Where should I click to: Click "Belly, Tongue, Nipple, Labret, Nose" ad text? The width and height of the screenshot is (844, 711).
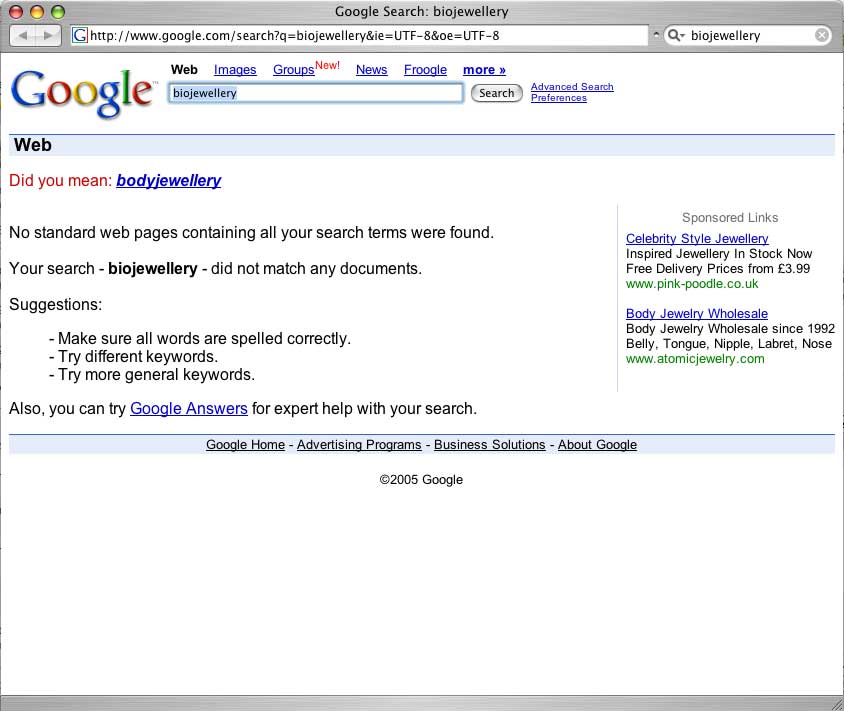(729, 343)
